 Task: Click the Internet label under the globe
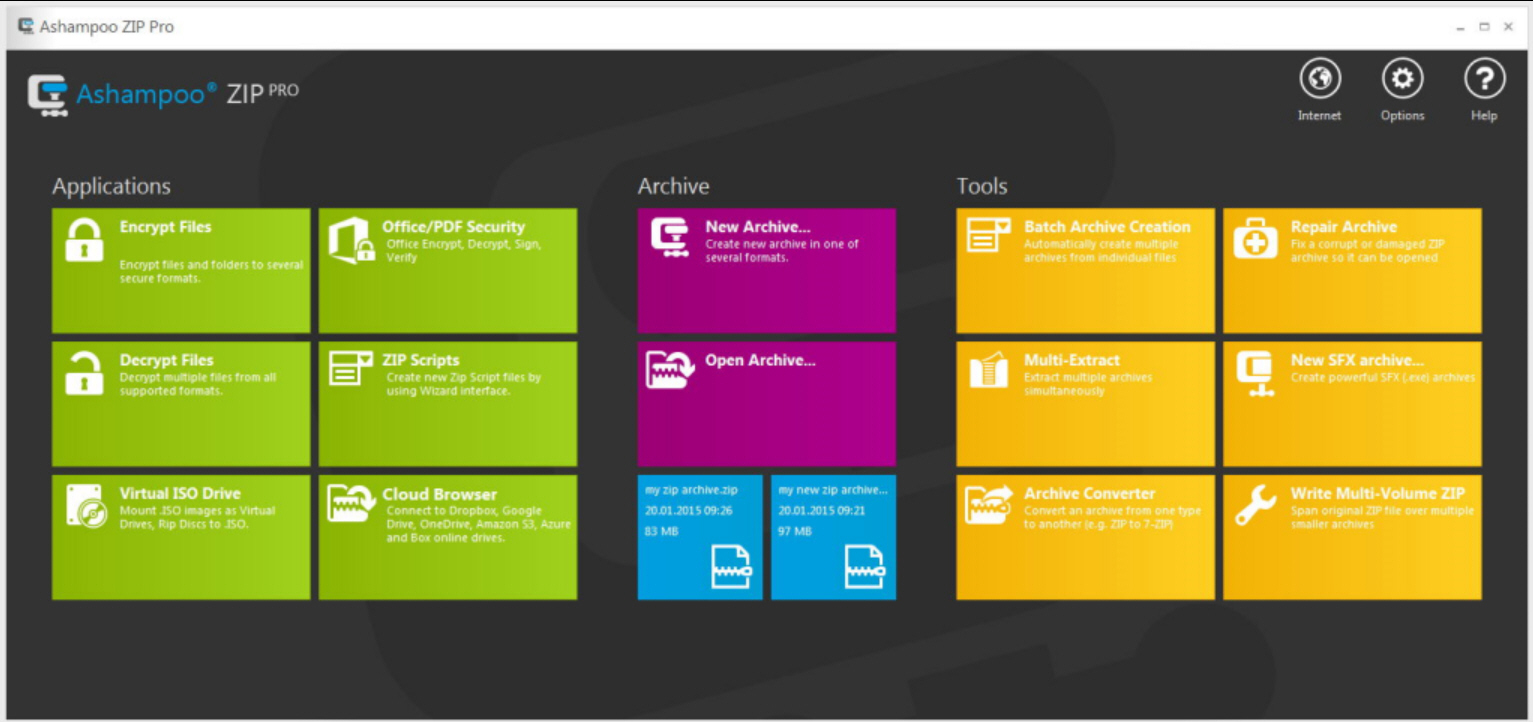(x=1319, y=116)
